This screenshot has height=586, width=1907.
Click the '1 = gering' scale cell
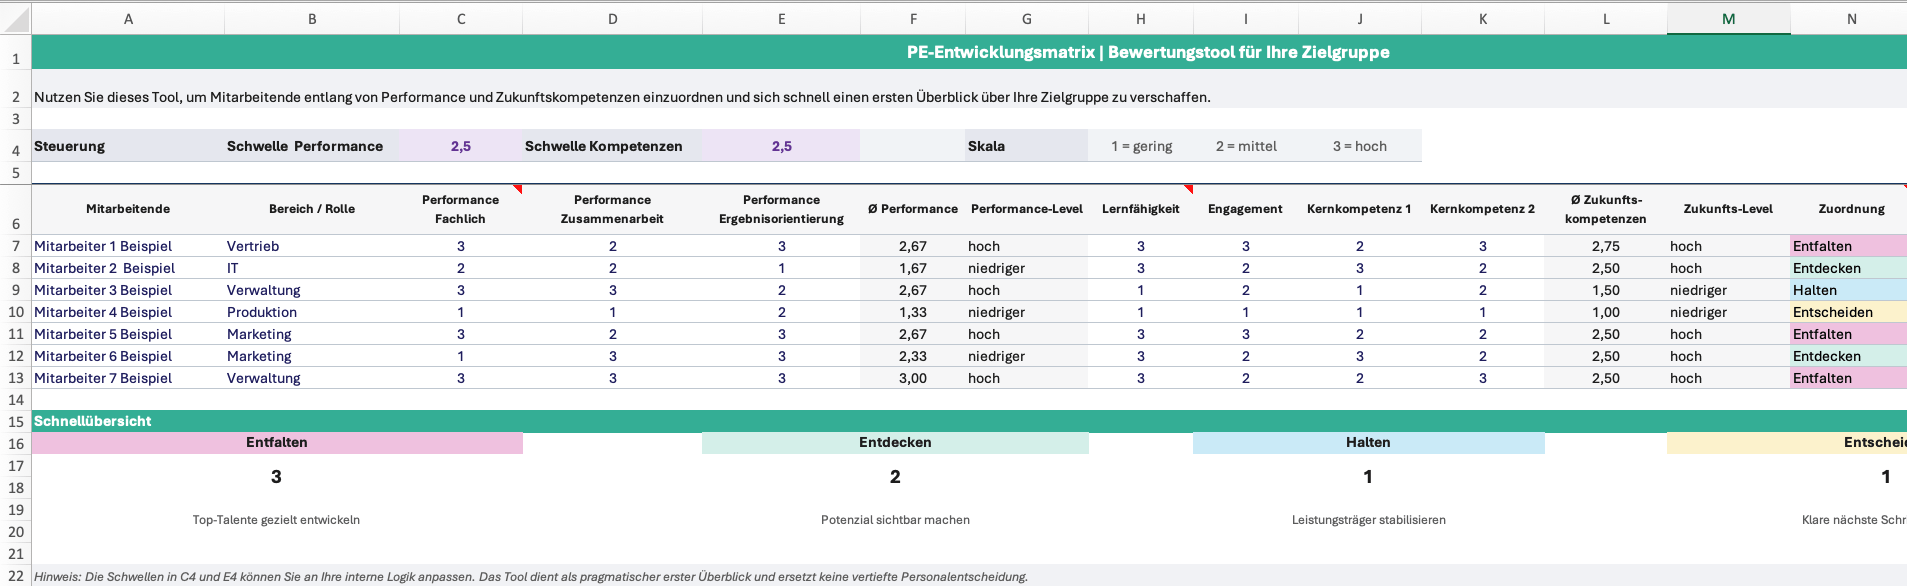(x=1141, y=146)
